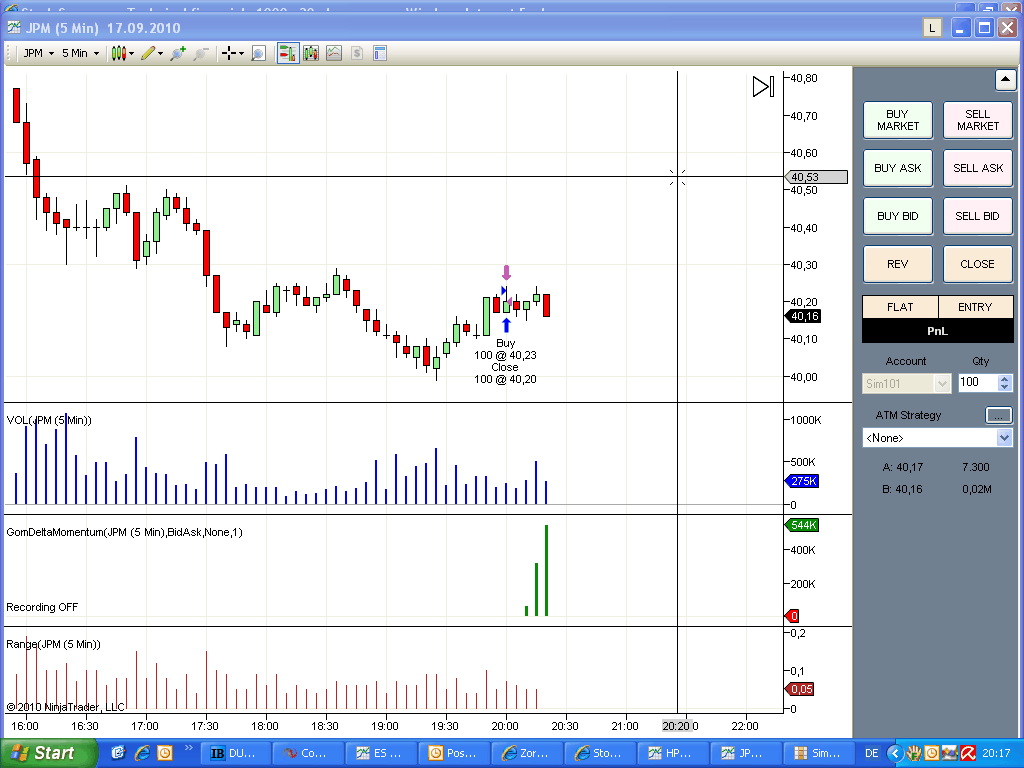The image size is (1024, 768).
Task: Open the indicators chart icon
Action: (334, 54)
